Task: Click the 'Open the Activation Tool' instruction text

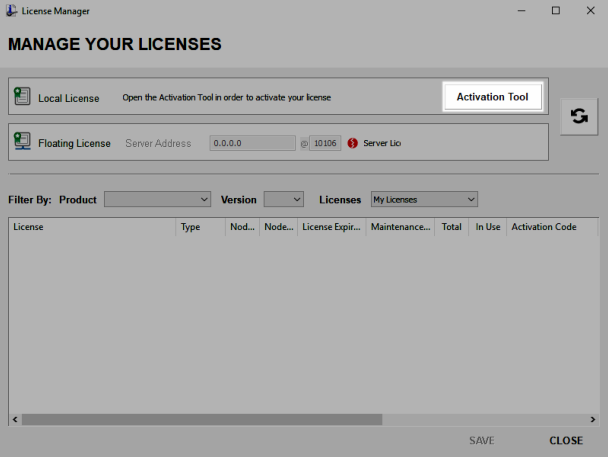Action: pyautogui.click(x=227, y=97)
